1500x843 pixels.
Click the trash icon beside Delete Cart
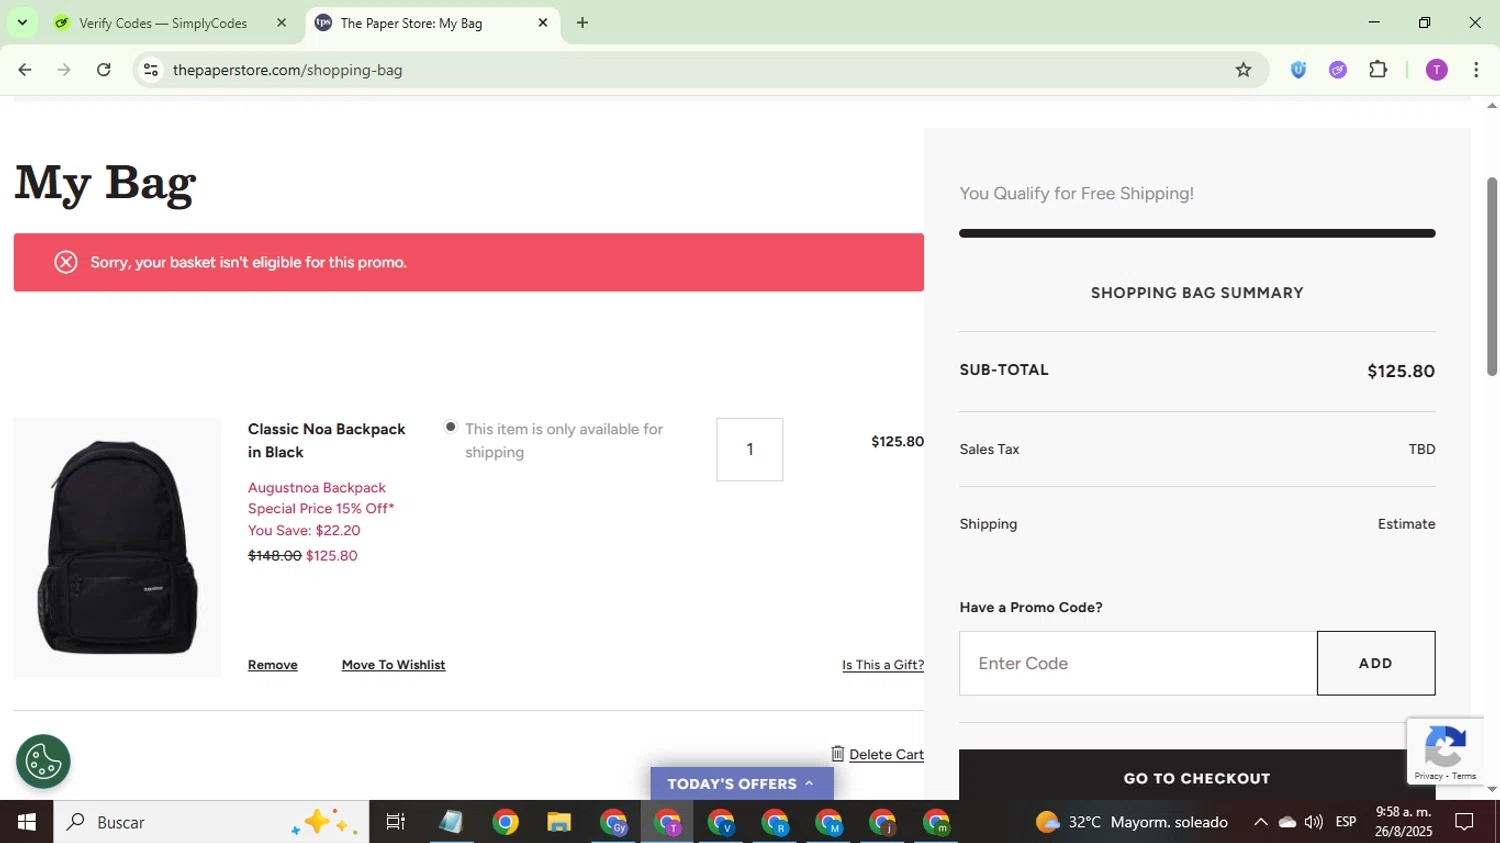(x=837, y=754)
